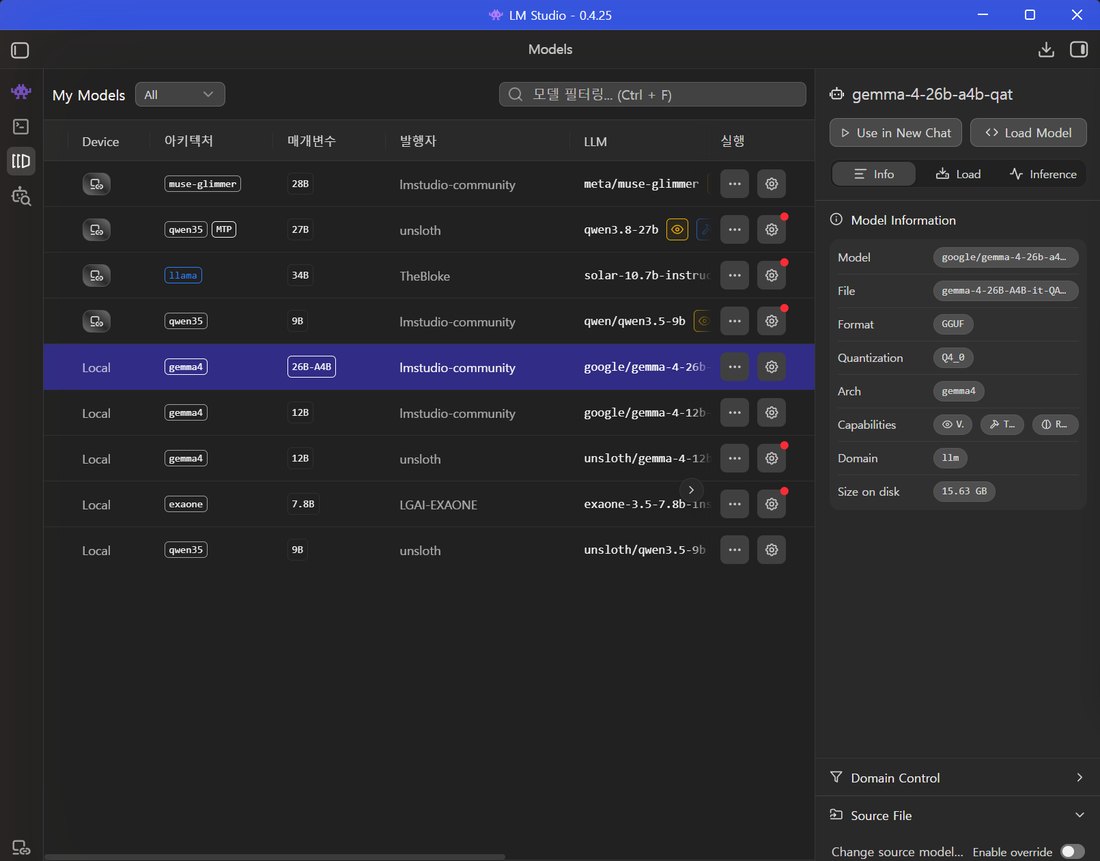Open settings gear for unsloth/gemma-4-12b
This screenshot has height=861, width=1100.
coord(771,458)
